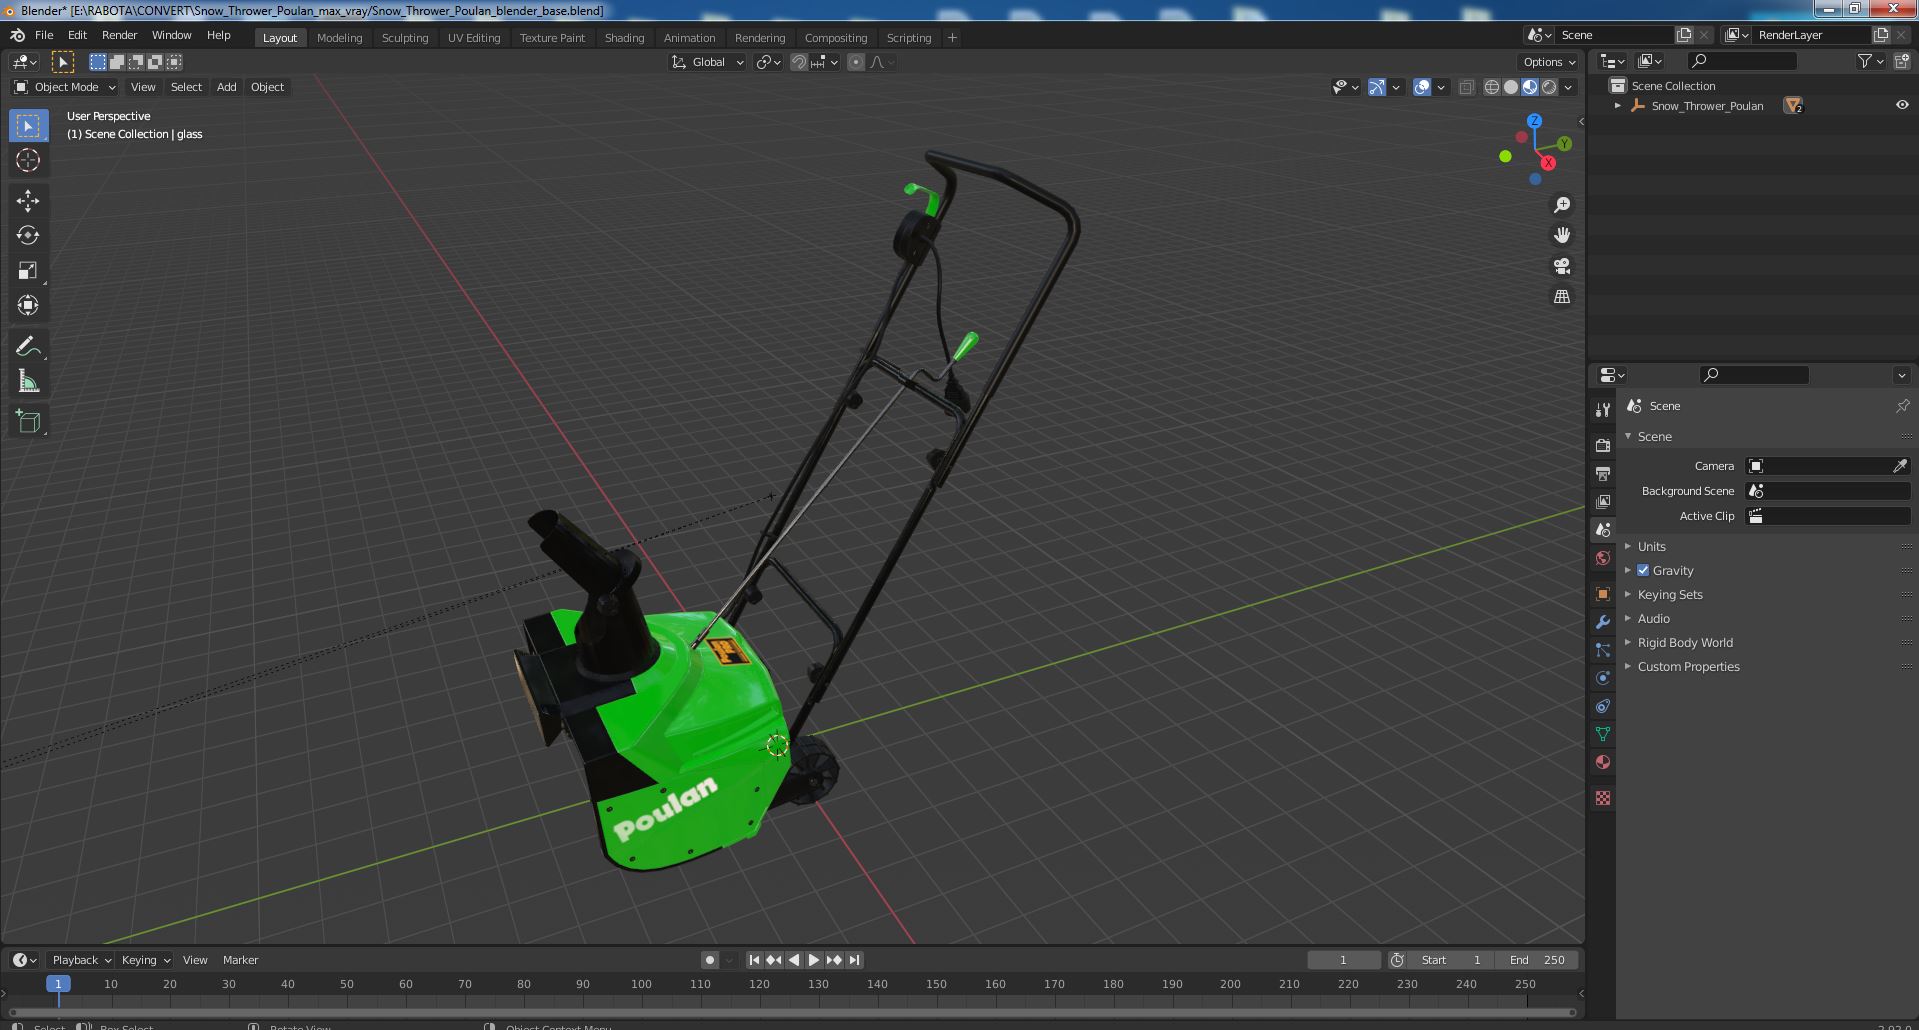Open the Render menu
This screenshot has height=1030, width=1919.
[120, 35]
